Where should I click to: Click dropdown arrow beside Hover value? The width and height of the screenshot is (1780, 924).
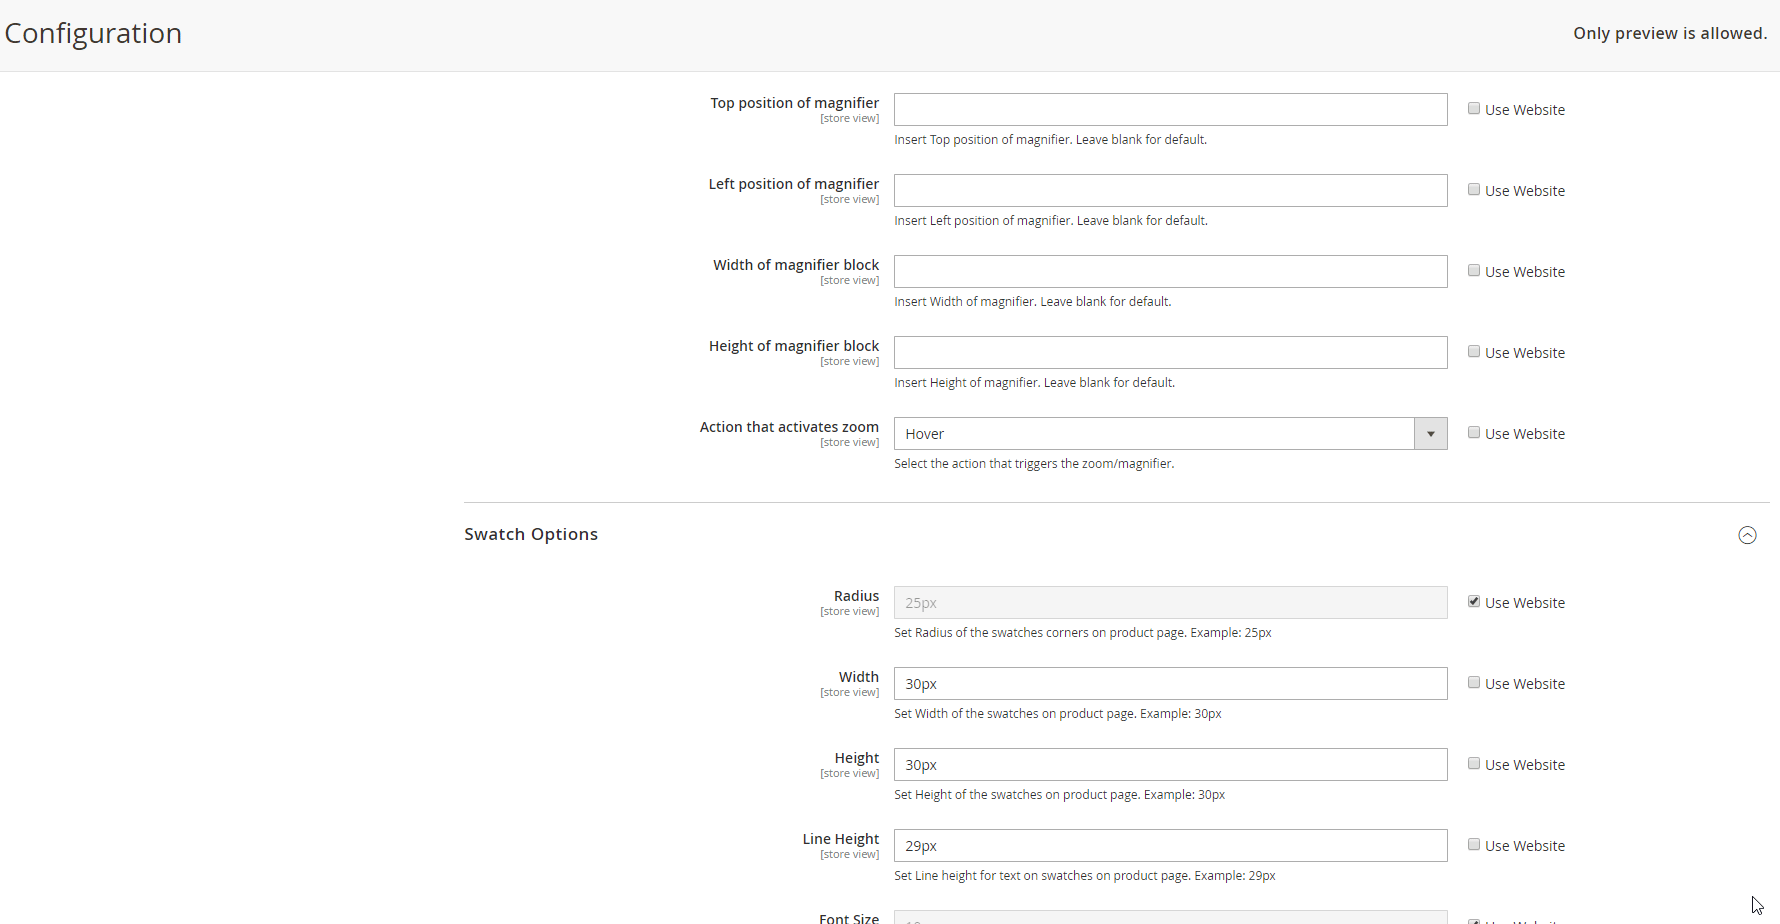click(x=1430, y=434)
